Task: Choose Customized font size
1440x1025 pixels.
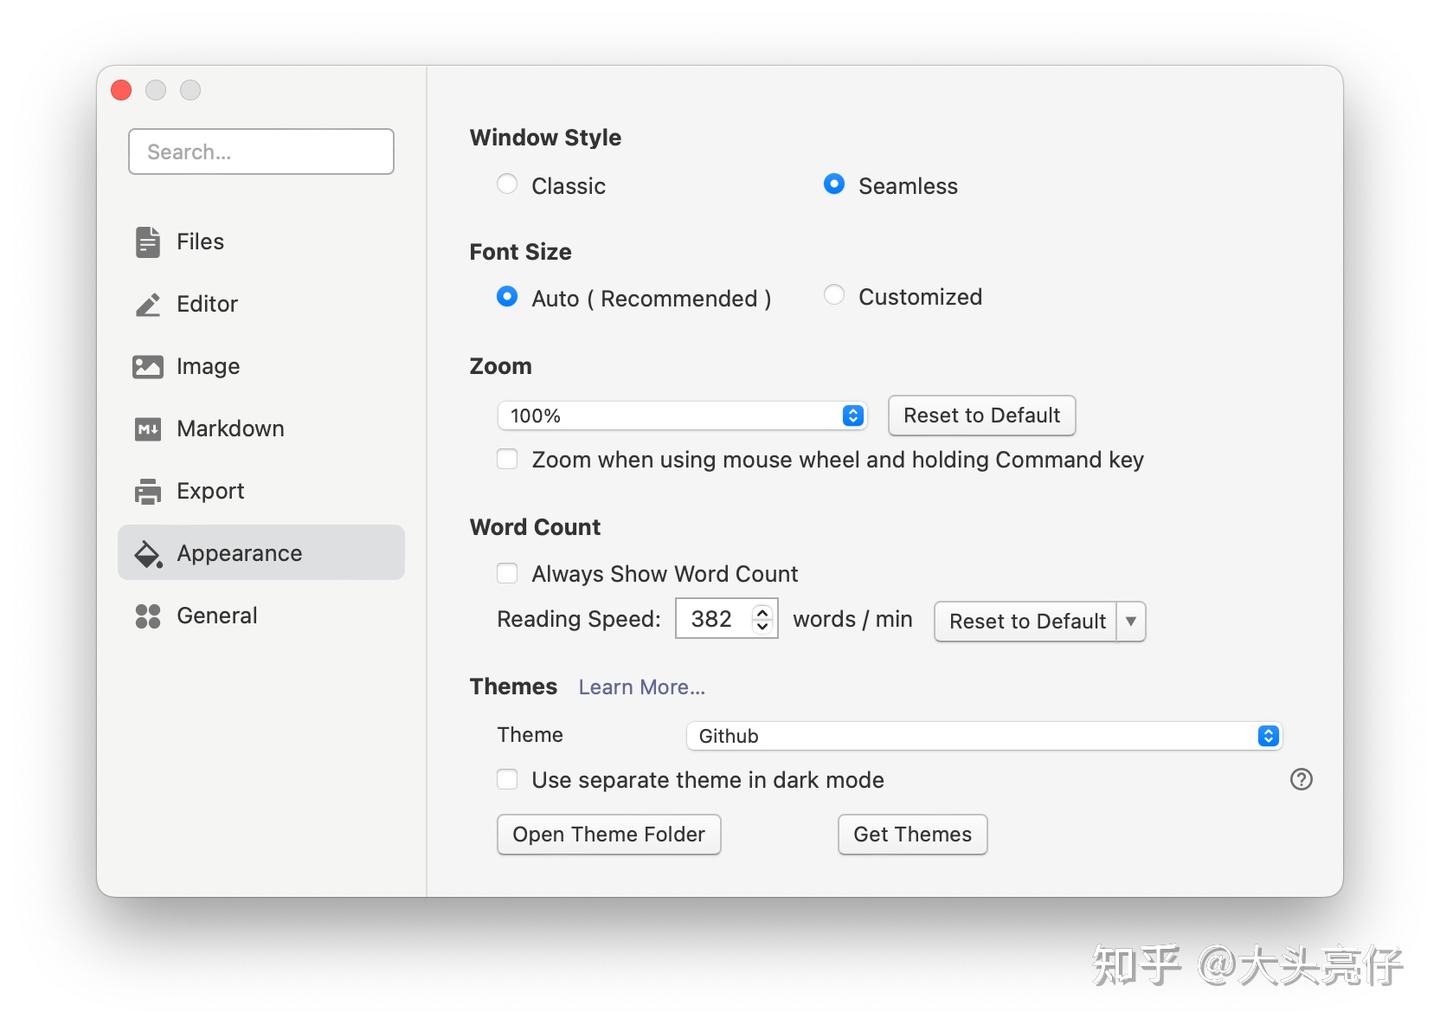Action: pyautogui.click(x=834, y=295)
